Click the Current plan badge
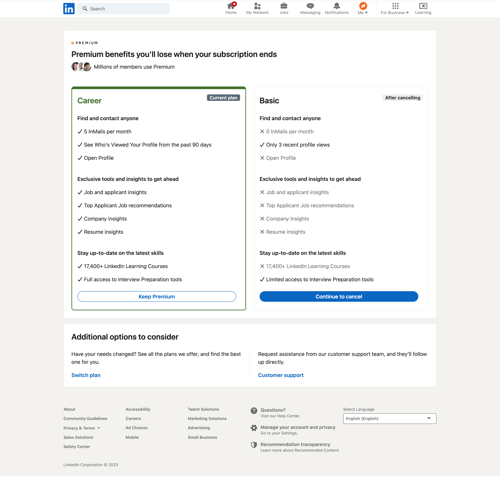This screenshot has height=482, width=500. (223, 98)
